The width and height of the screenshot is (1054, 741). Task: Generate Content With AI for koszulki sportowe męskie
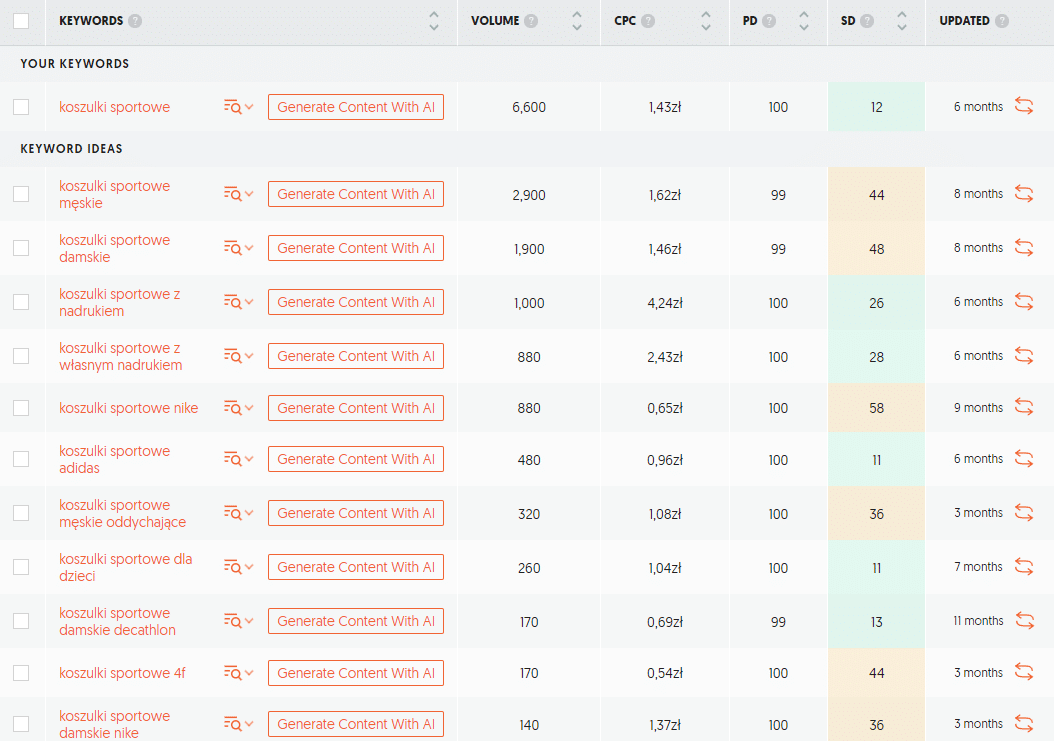coord(356,194)
